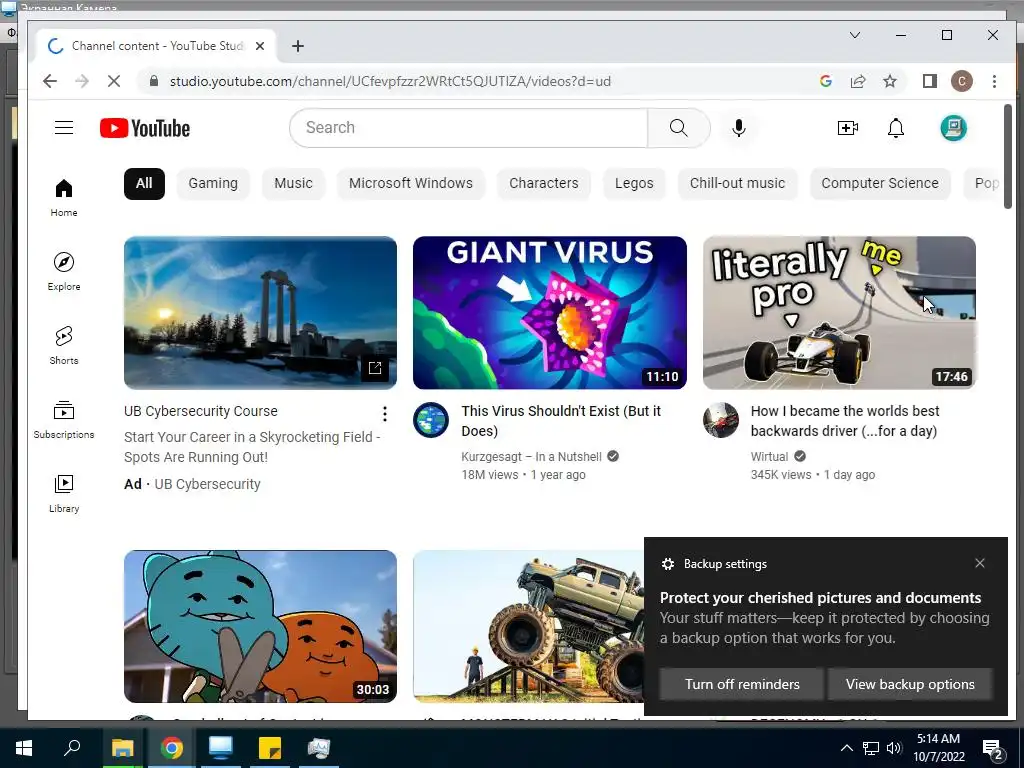Viewport: 1024px width, 768px height.
Task: Open Sticky Notes from the taskbar
Action: click(270, 748)
